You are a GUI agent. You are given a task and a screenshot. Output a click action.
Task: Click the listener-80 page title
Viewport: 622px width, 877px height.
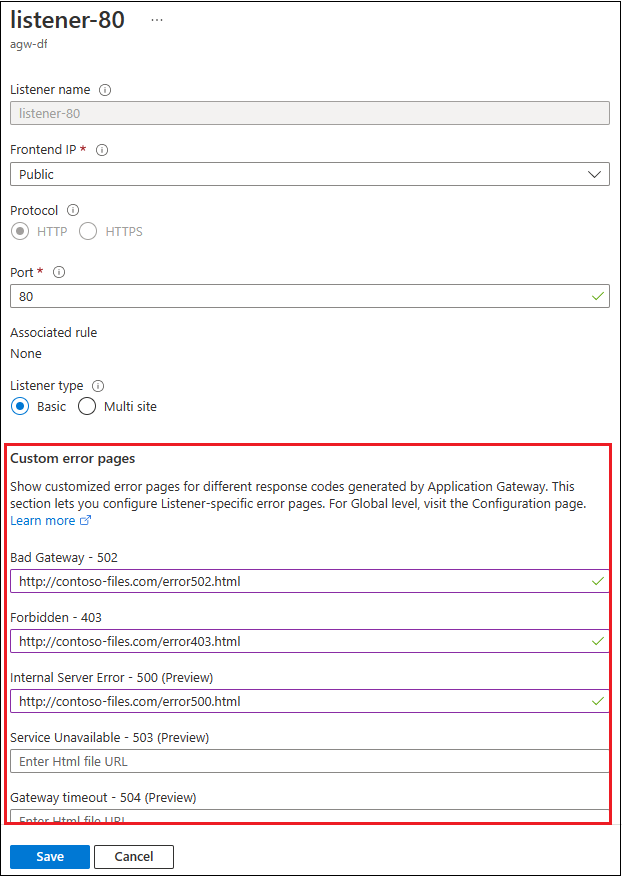tap(67, 20)
